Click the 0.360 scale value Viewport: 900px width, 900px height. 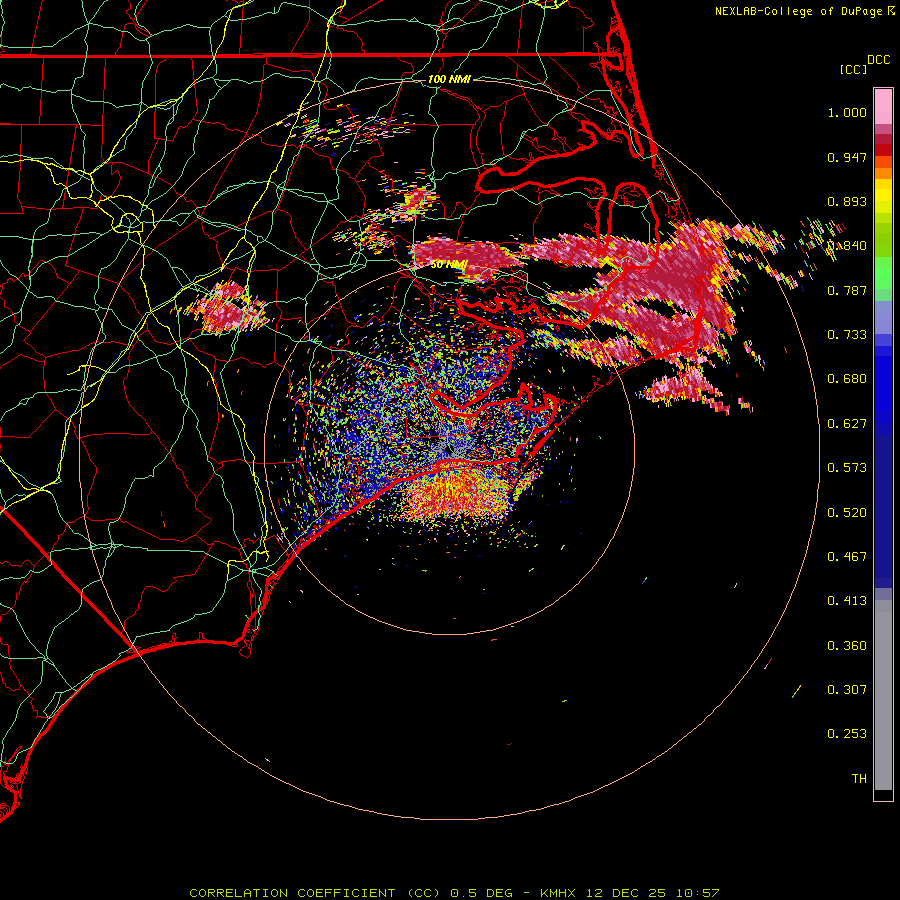coord(847,646)
